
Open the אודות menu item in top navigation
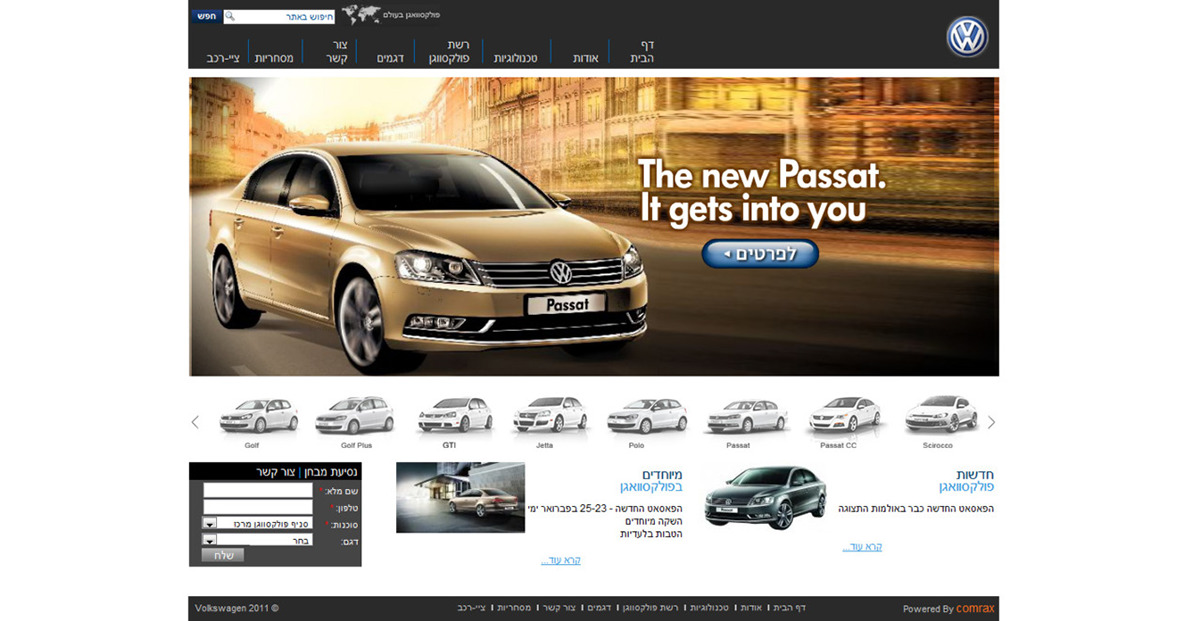tap(586, 59)
